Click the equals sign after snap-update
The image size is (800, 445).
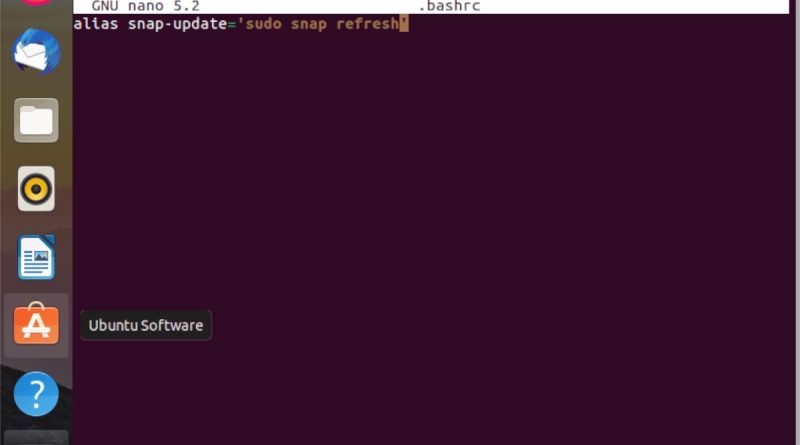[232, 24]
